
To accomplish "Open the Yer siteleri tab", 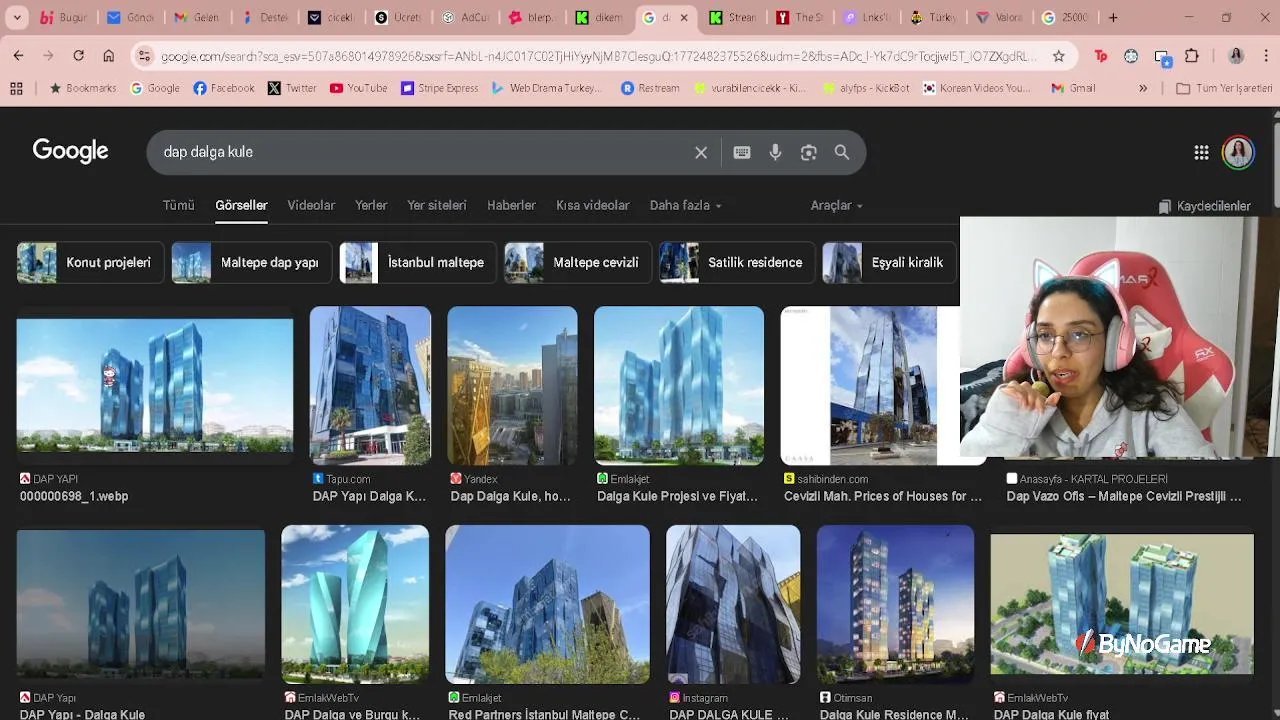I will [437, 205].
